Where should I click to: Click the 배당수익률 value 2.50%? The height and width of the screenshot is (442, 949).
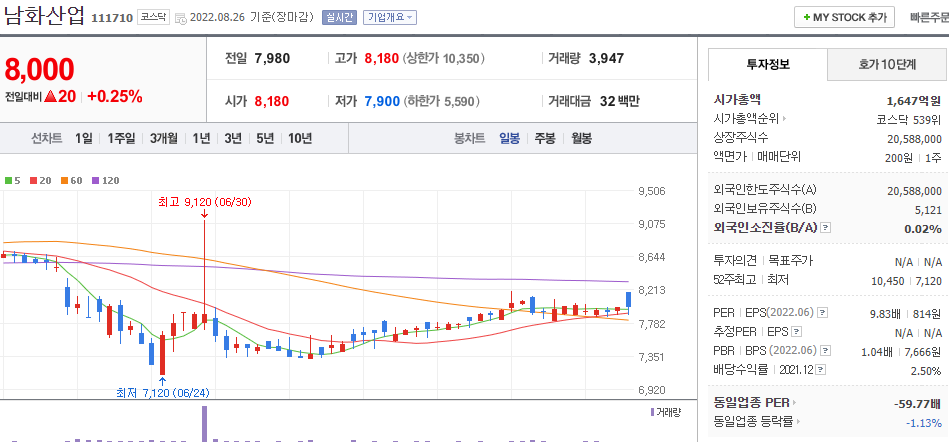tap(927, 371)
